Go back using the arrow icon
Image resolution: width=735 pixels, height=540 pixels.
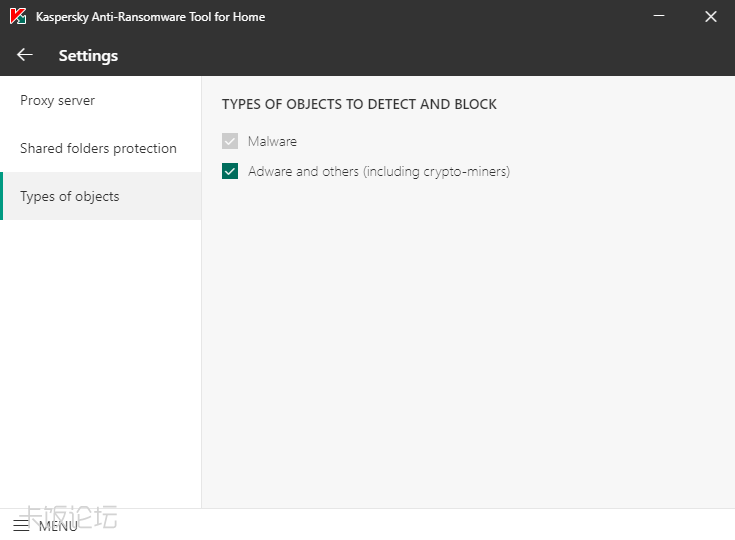click(25, 55)
